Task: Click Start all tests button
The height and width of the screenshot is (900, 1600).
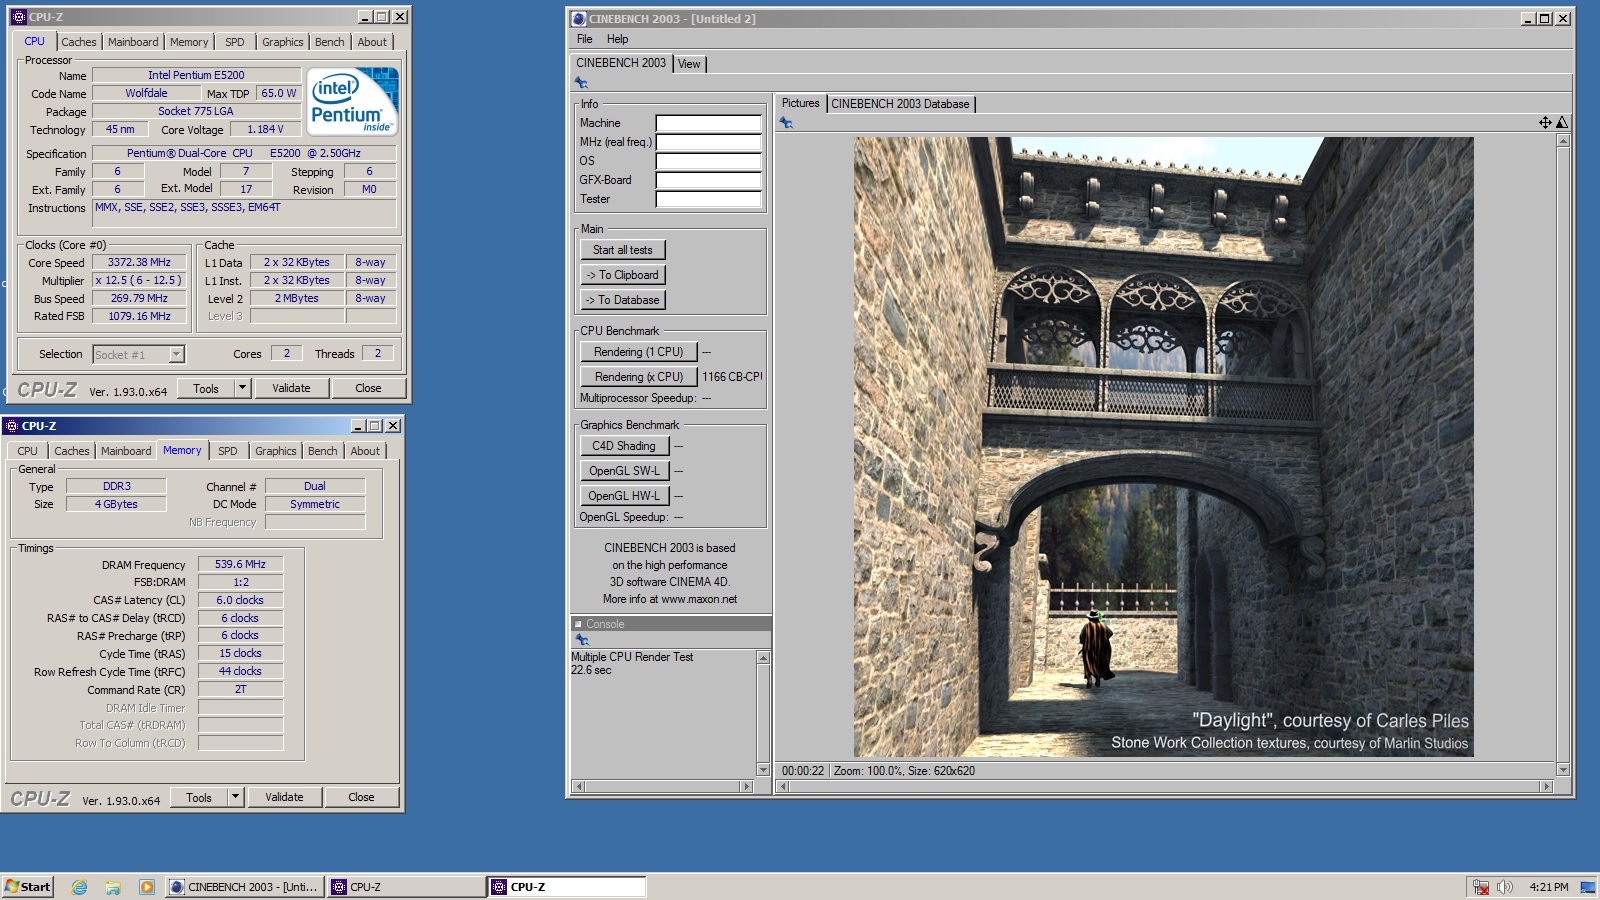Action: click(622, 250)
